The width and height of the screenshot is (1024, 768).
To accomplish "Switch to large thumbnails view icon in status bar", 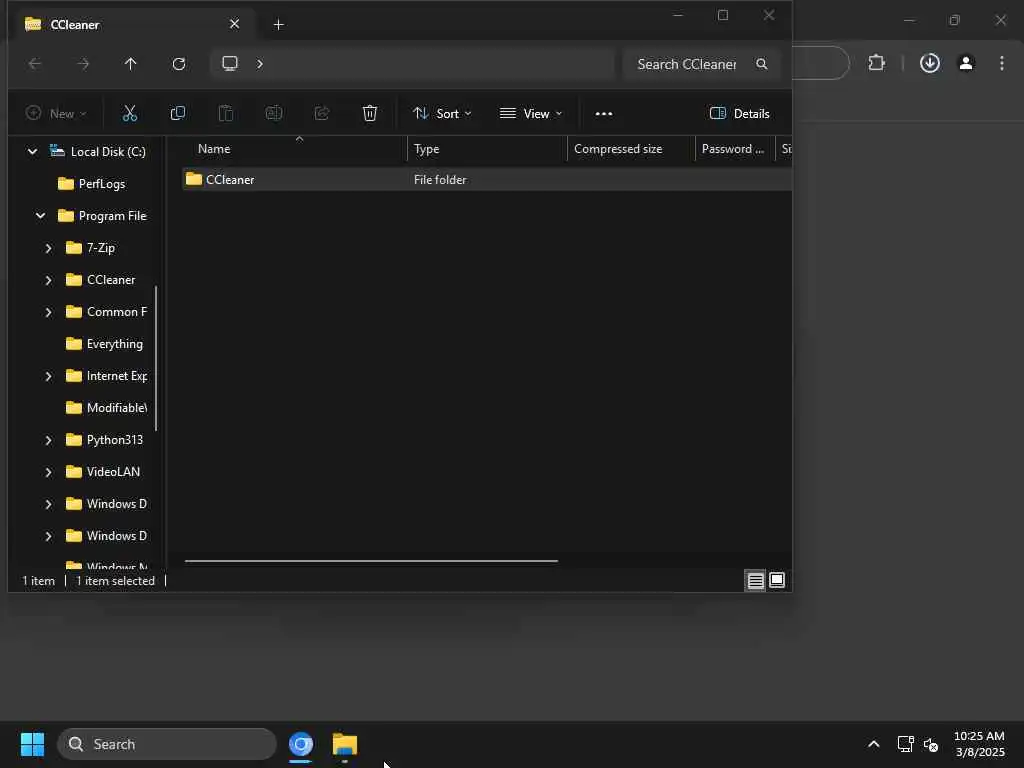I will (777, 580).
